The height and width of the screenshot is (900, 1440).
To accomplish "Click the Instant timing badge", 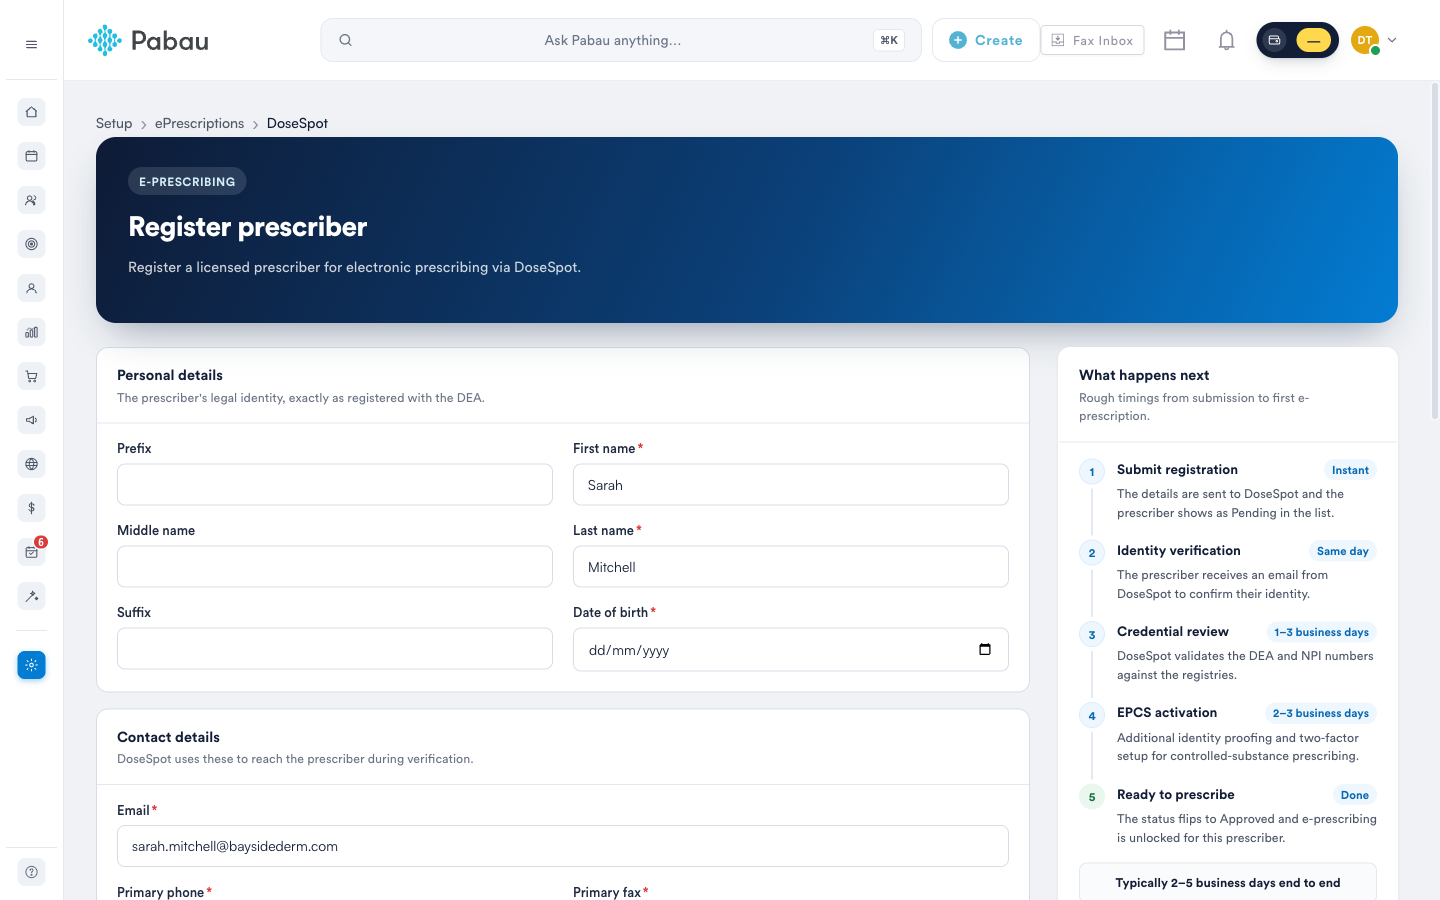I will pyautogui.click(x=1350, y=470).
